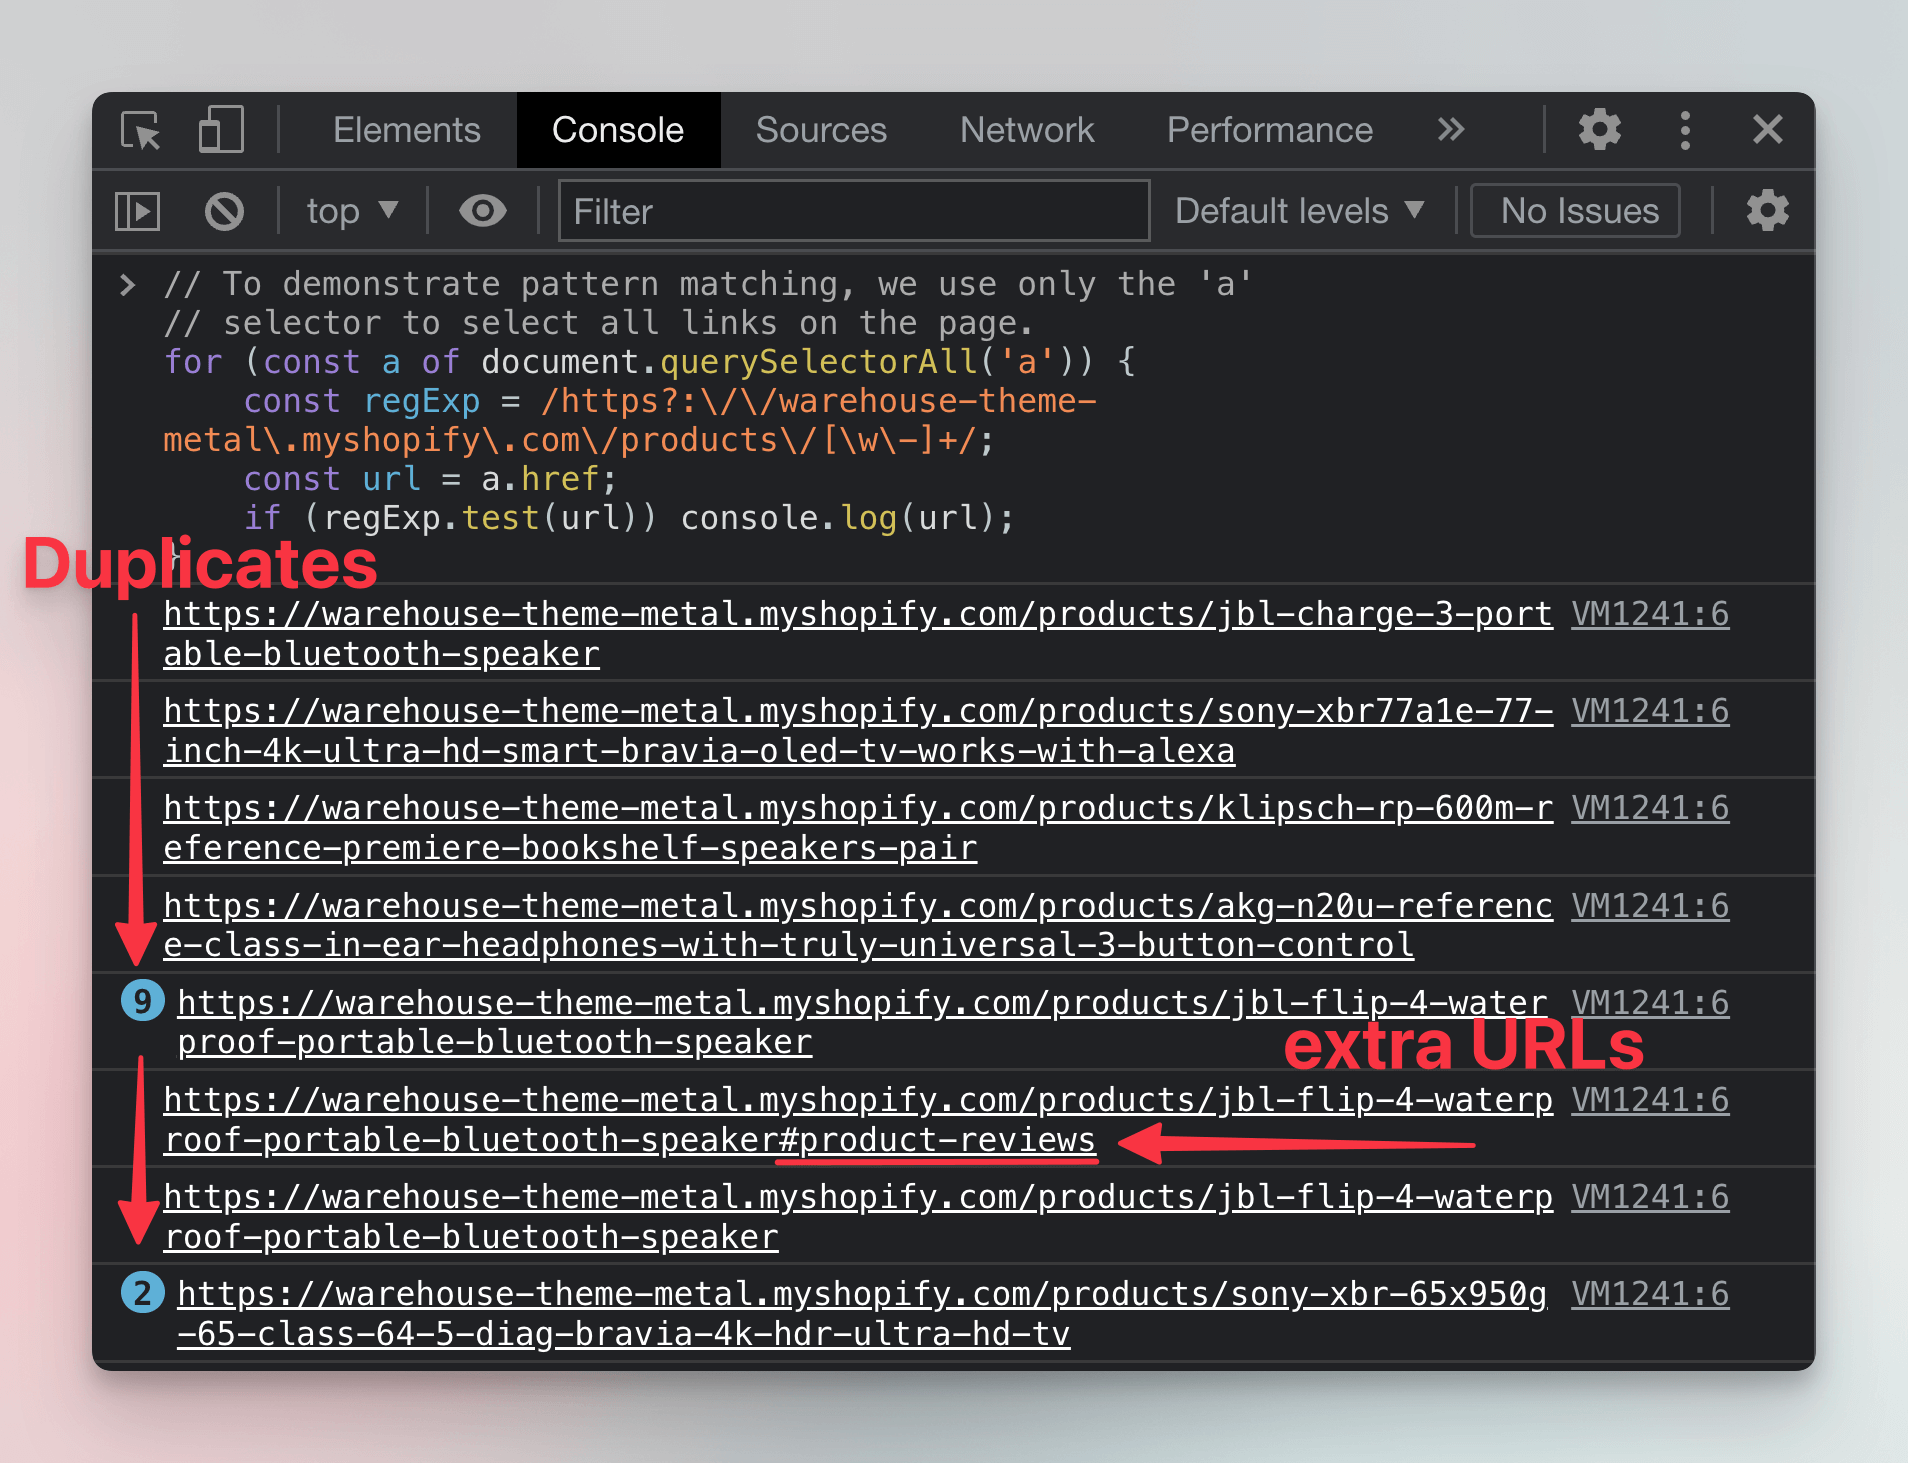
Task: Show more panels with the chevron arrows
Action: coord(1451,130)
